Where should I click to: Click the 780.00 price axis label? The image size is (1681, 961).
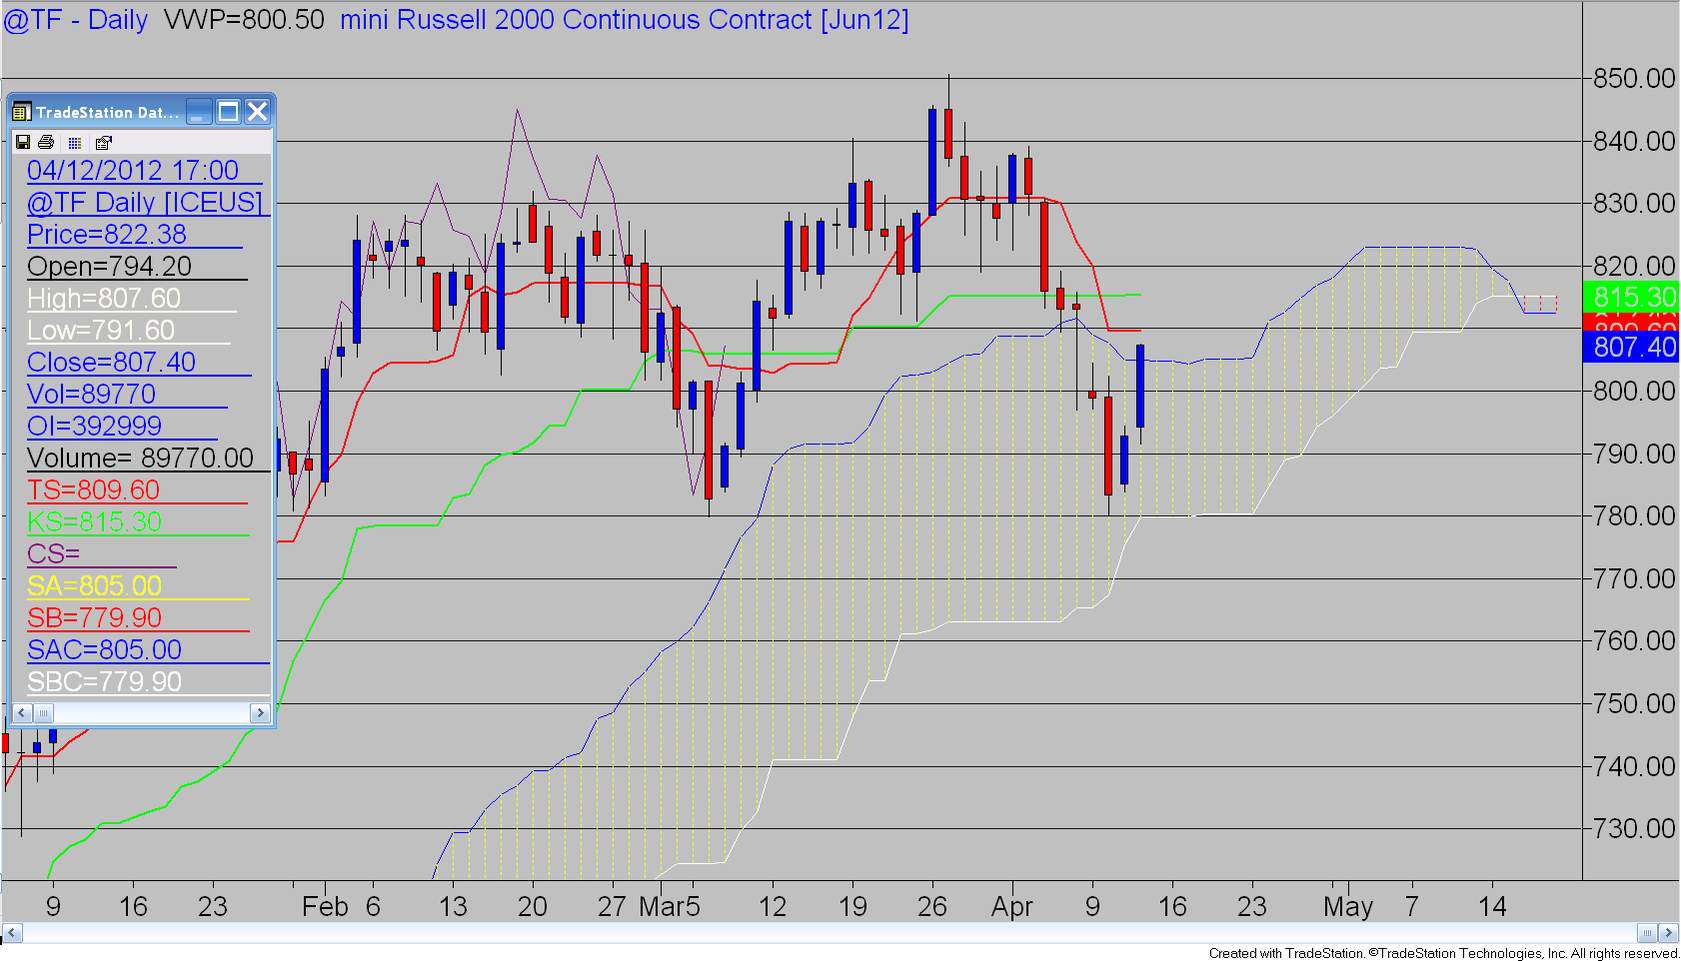click(x=1634, y=516)
